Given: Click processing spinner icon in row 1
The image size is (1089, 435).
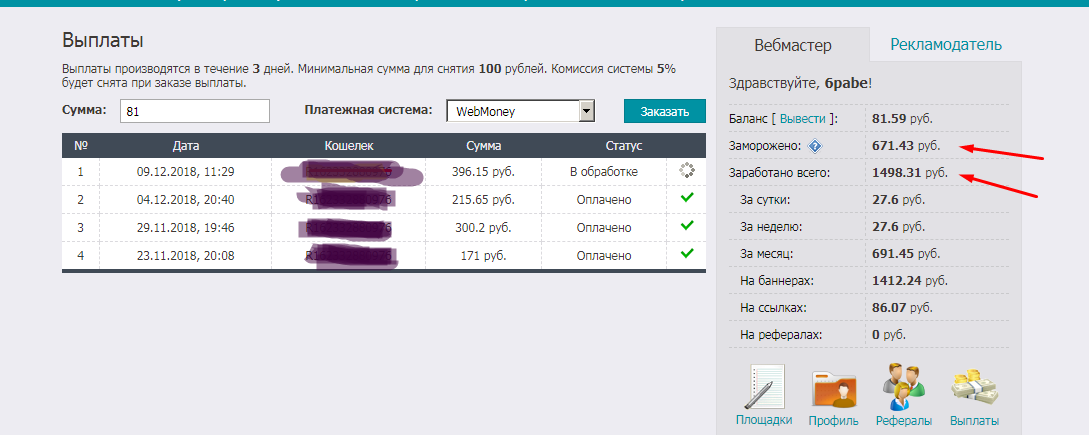Looking at the screenshot, I should click(686, 170).
